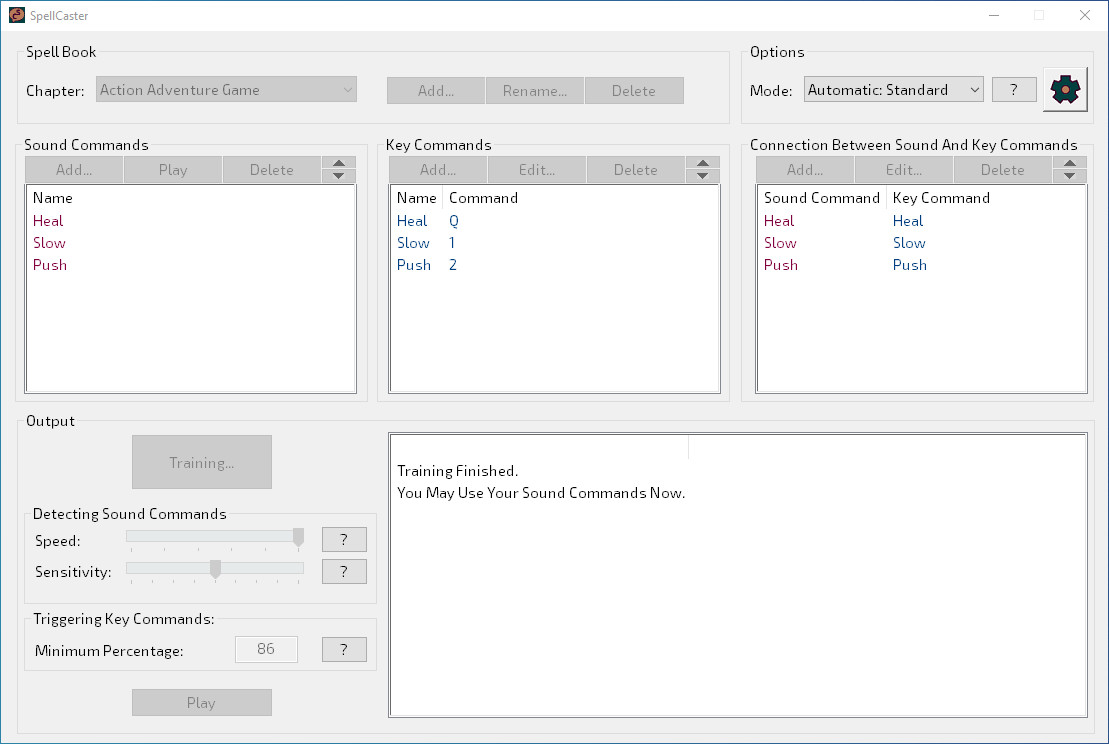
Task: Click the SpellCaster app icon in title bar
Action: point(17,15)
